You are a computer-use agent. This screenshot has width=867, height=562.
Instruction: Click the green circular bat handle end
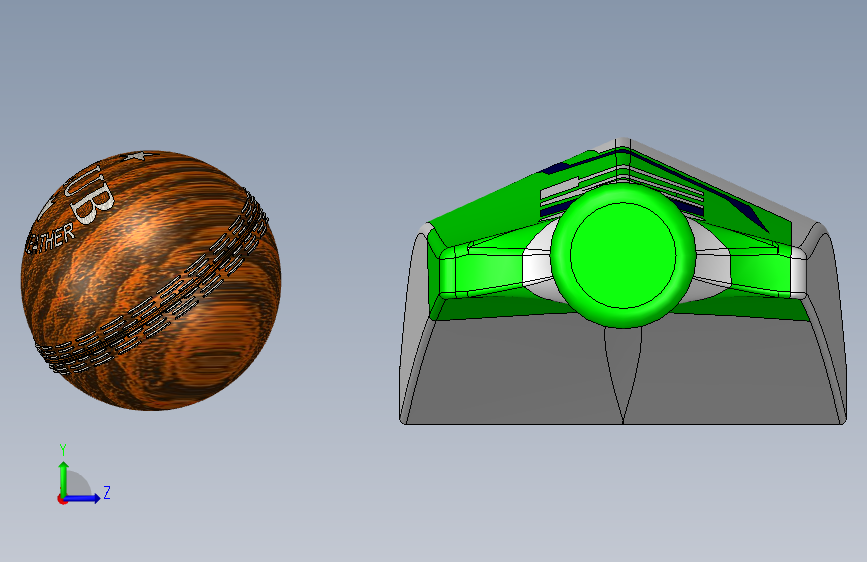coord(623,255)
